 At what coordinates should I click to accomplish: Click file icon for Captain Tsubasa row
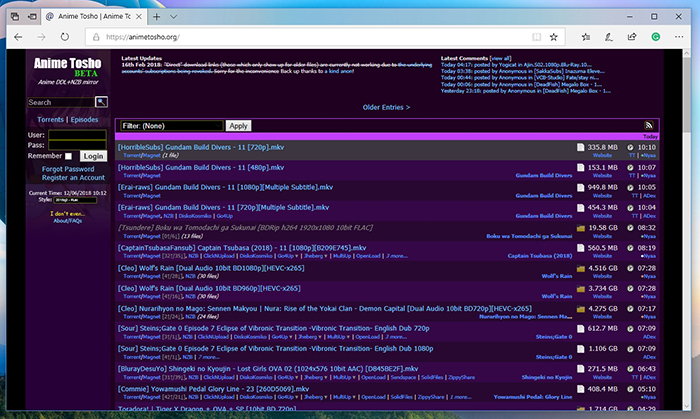[x=580, y=248]
